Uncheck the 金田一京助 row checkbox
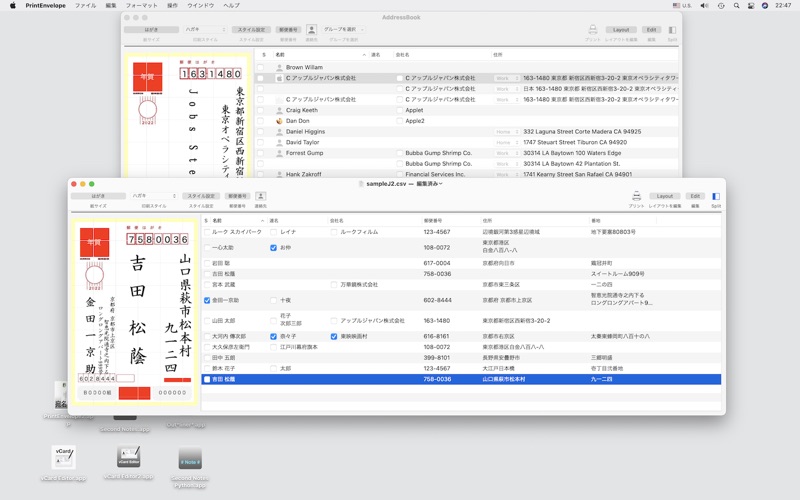Viewport: 800px width, 500px height. pyautogui.click(x=207, y=301)
